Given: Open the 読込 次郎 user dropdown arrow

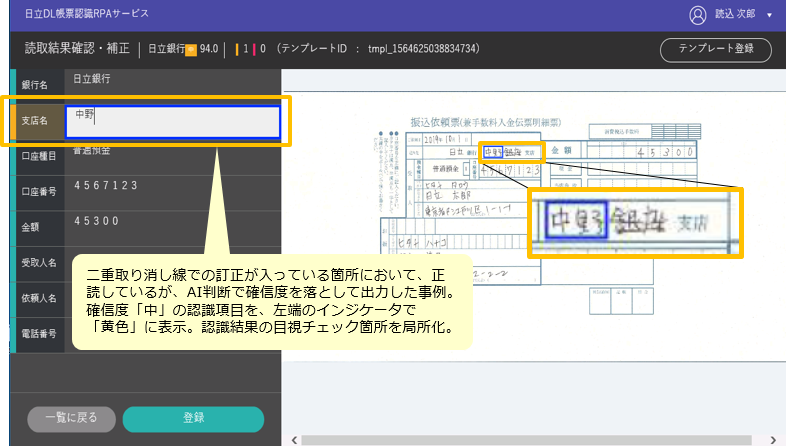Looking at the screenshot, I should pyautogui.click(x=769, y=16).
